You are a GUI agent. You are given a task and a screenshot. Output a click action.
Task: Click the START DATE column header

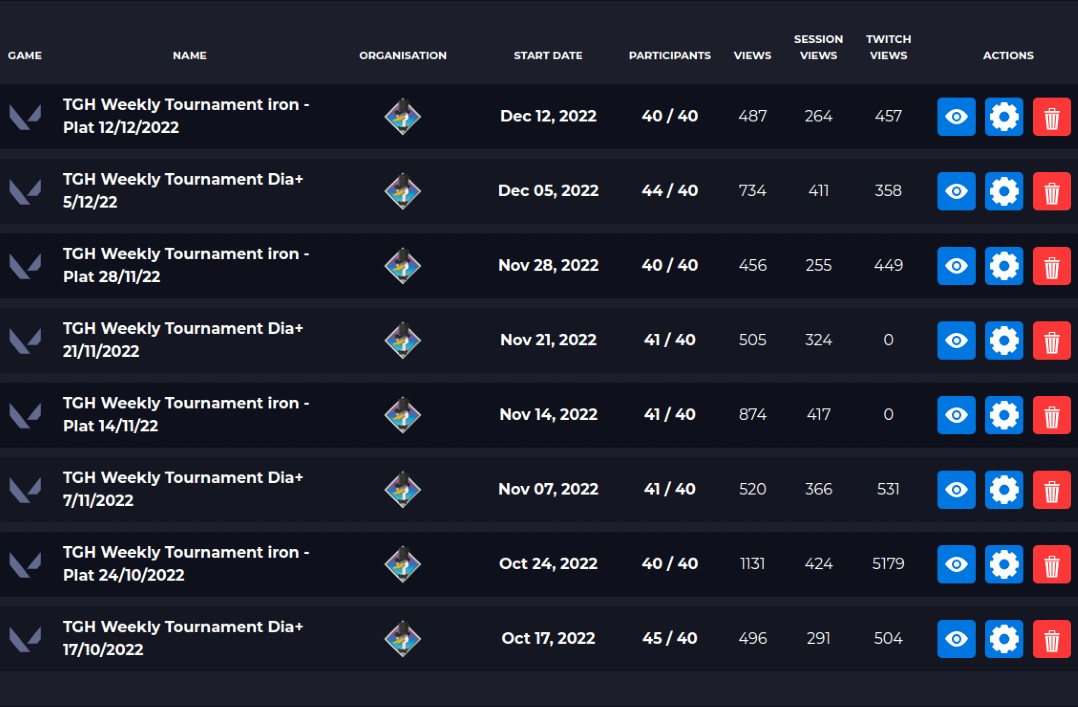[548, 55]
